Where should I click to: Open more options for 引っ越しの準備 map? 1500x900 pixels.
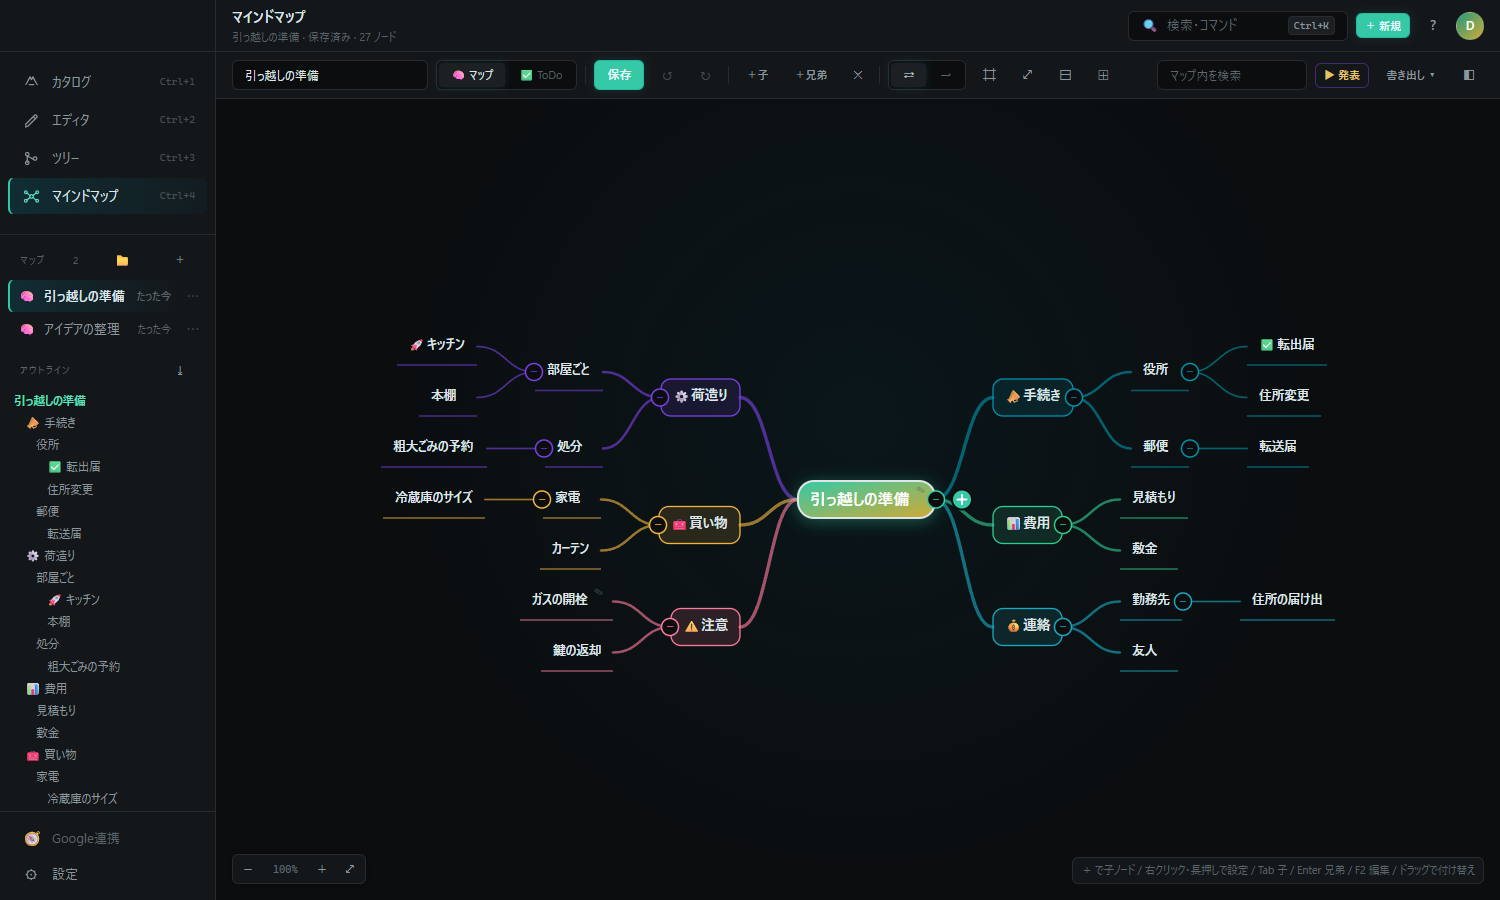point(193,296)
